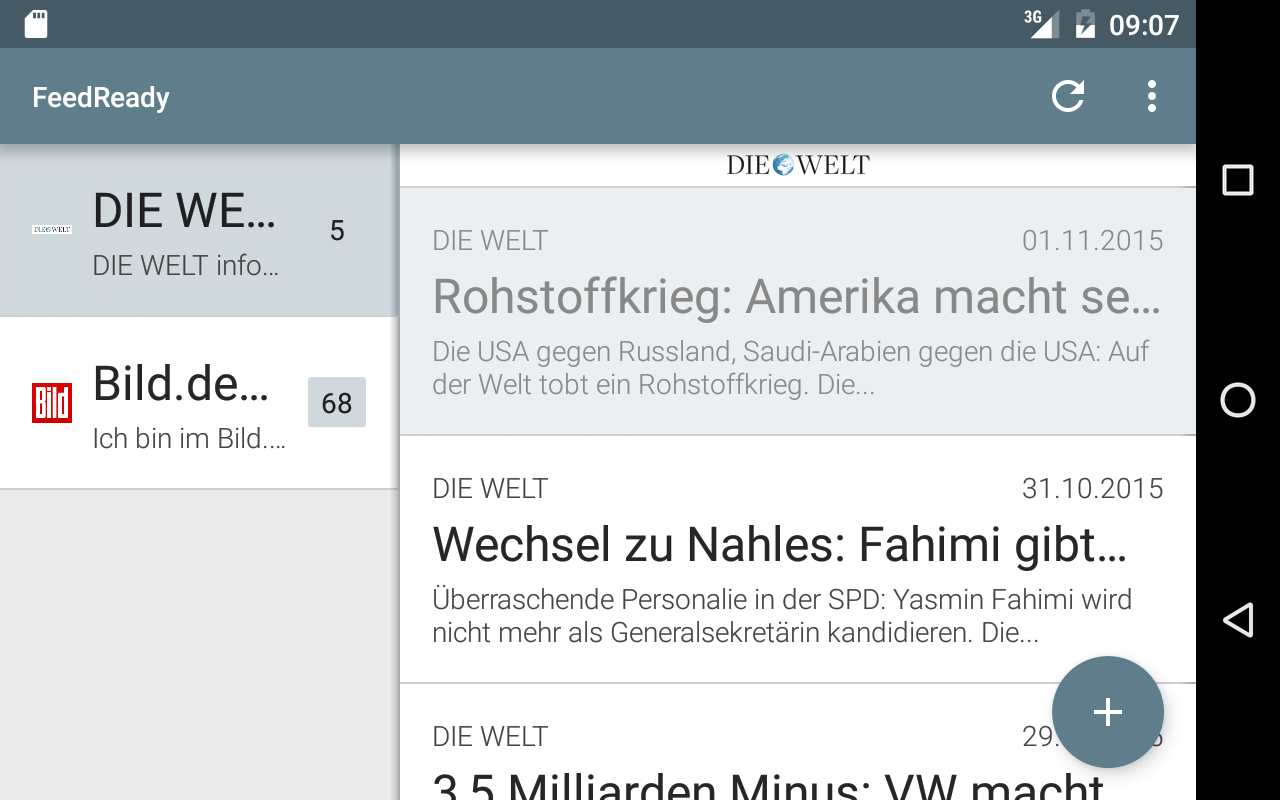
Task: Open article 3,5 Milliarden Minus: VW macht
Action: (x=798, y=743)
